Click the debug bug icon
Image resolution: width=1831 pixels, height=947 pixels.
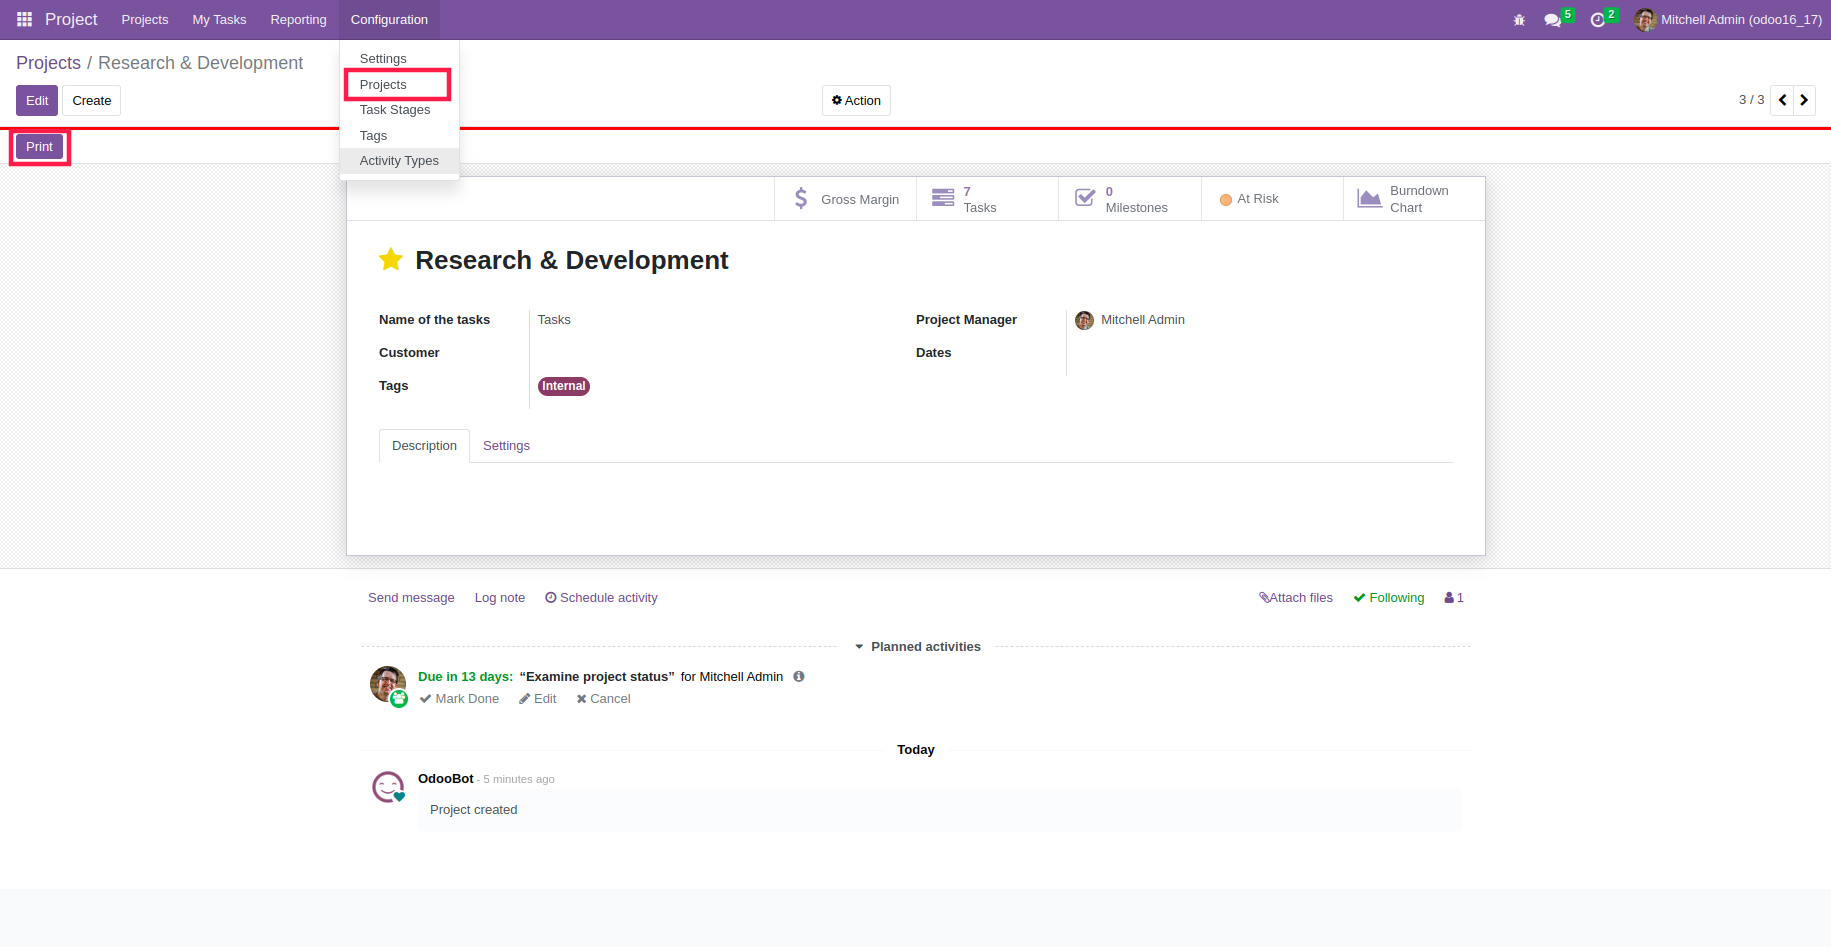tap(1519, 19)
